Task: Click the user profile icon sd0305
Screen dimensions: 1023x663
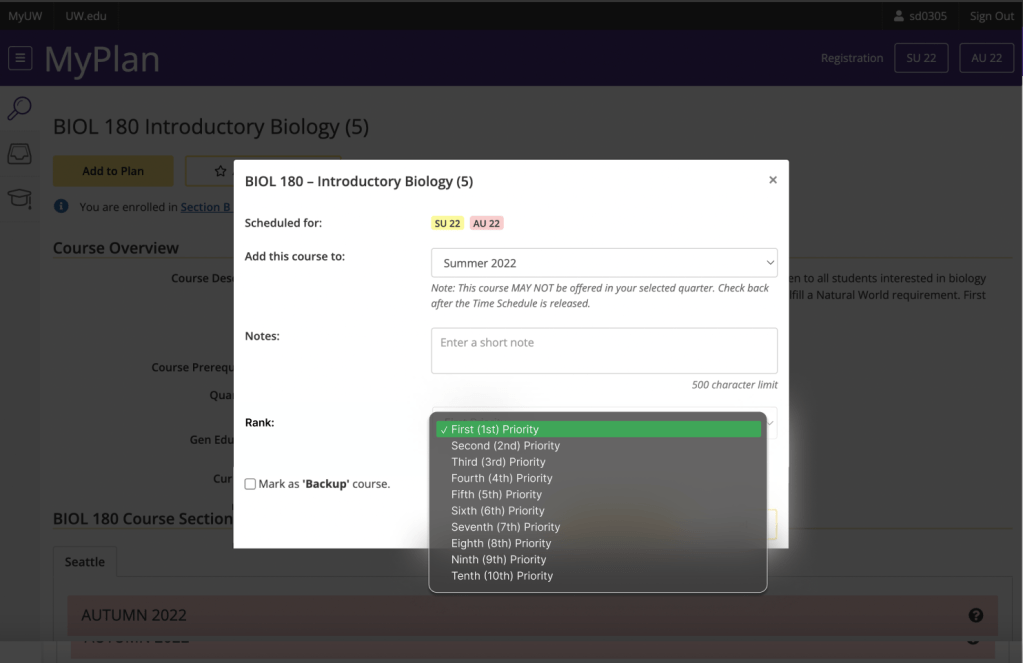Action: pos(898,16)
